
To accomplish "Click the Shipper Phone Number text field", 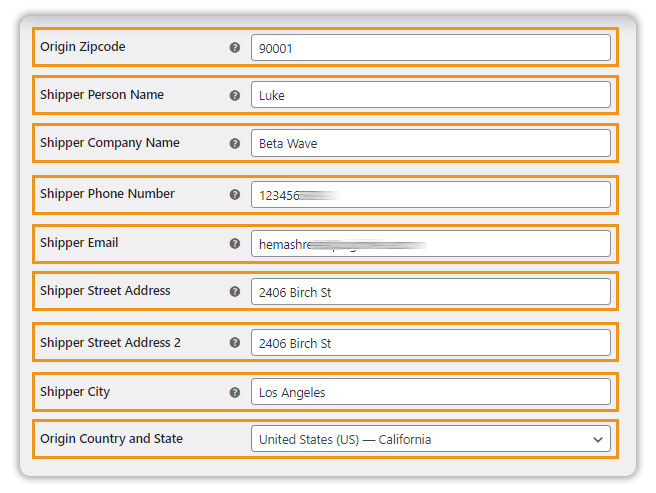I will click(430, 195).
